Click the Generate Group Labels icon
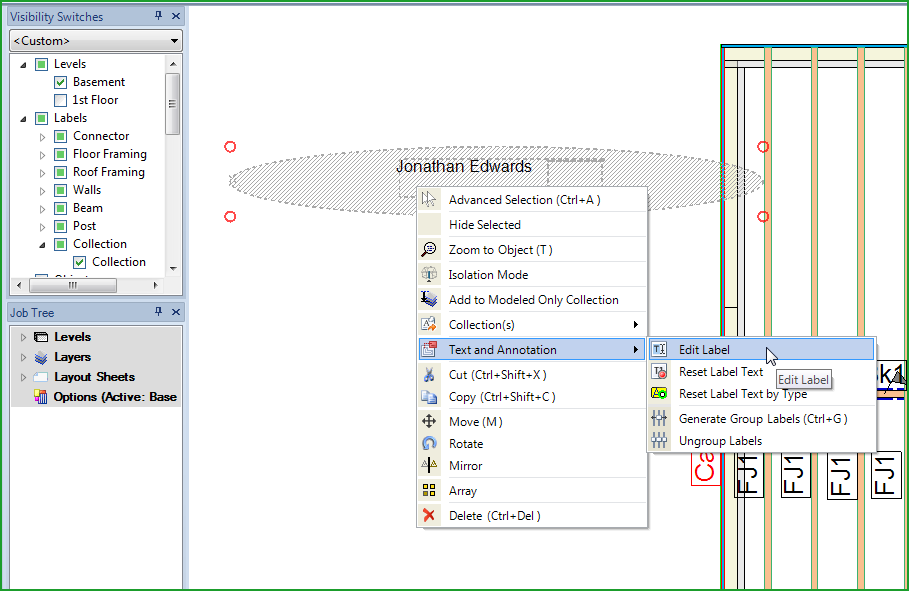The width and height of the screenshot is (909, 591). point(659,418)
